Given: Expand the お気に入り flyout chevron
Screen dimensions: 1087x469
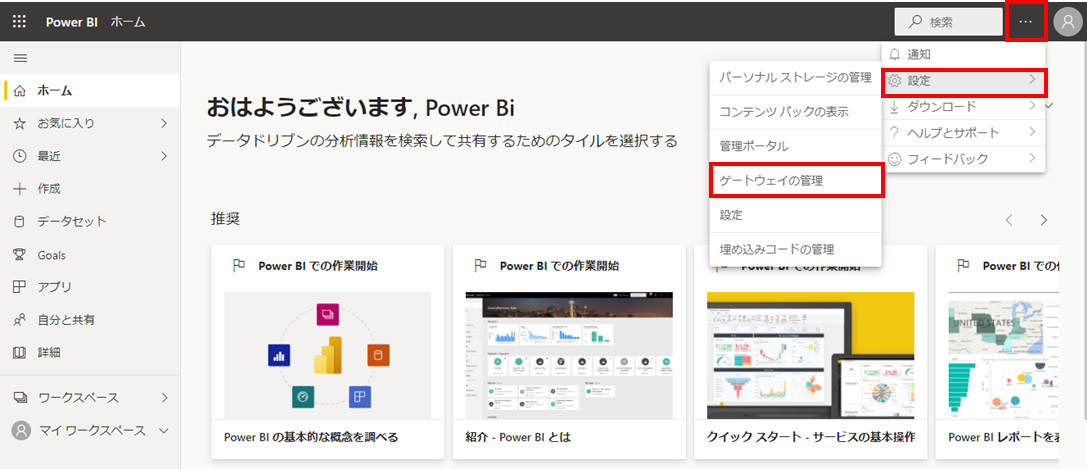Looking at the screenshot, I should pyautogui.click(x=164, y=124).
